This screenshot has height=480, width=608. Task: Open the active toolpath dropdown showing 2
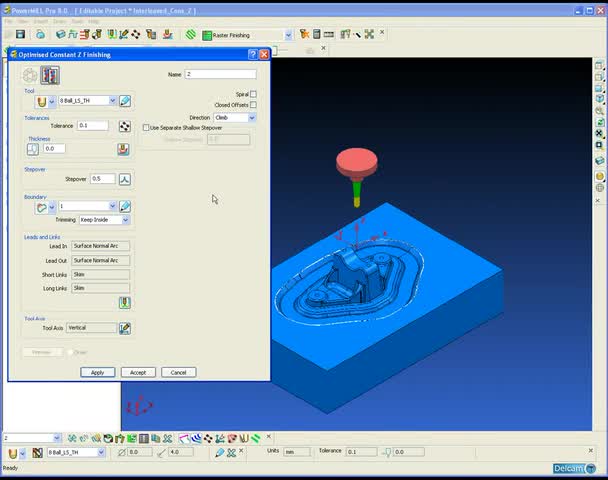(x=57, y=438)
